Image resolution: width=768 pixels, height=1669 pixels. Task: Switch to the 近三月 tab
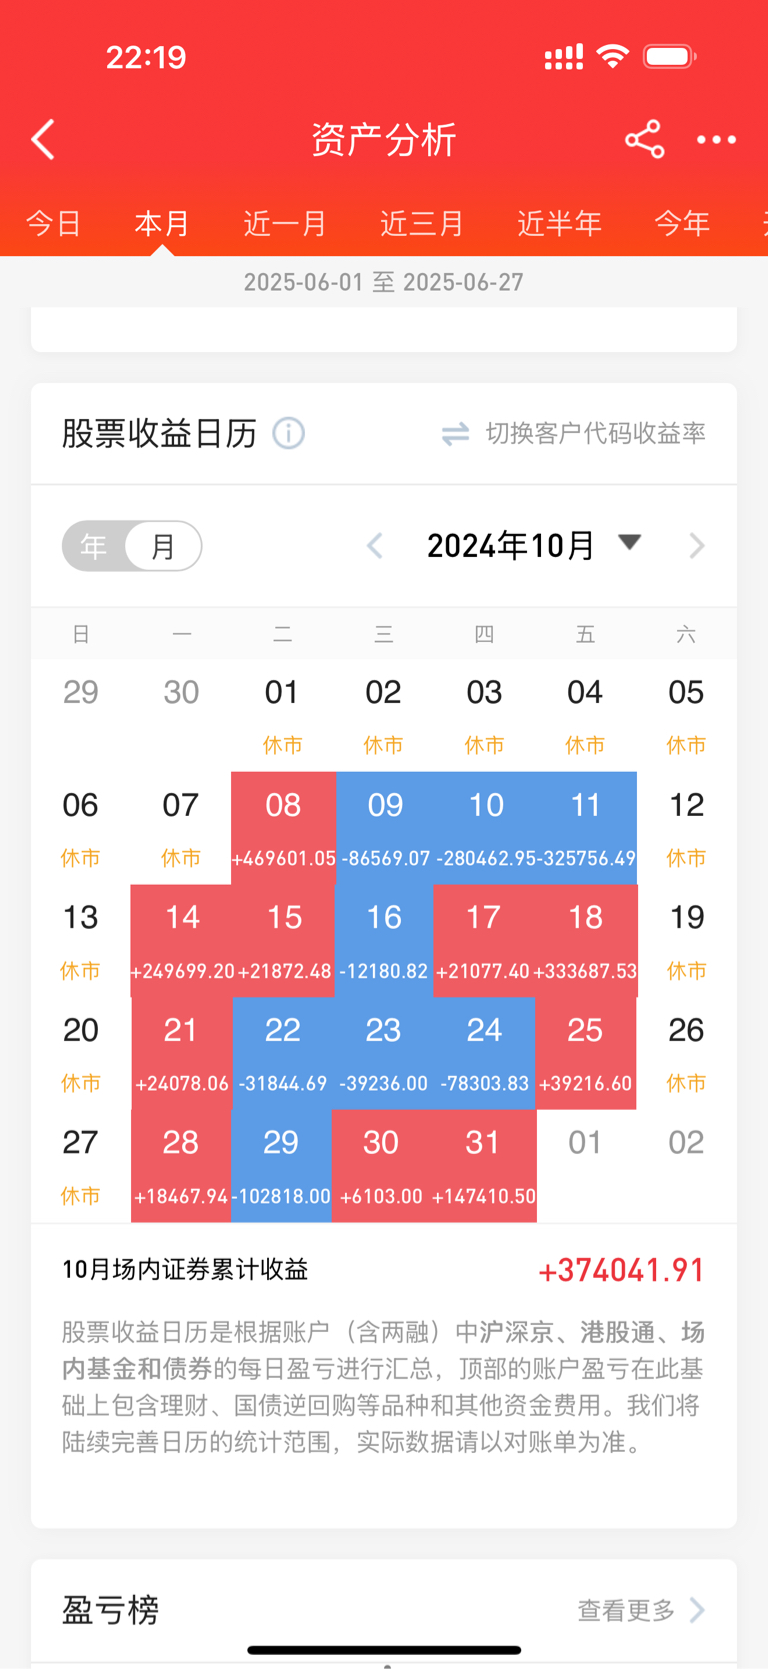422,223
